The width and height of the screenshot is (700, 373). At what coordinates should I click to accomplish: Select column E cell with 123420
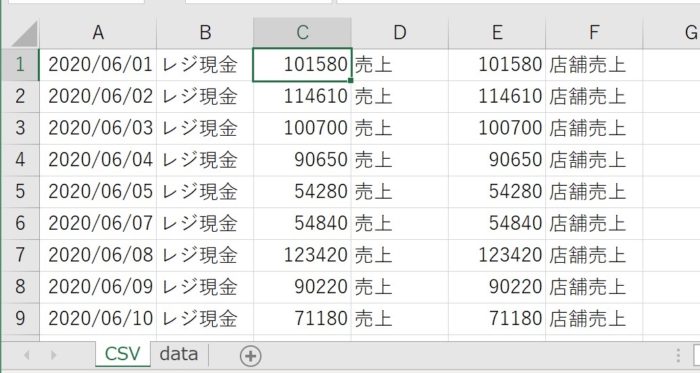[497, 255]
